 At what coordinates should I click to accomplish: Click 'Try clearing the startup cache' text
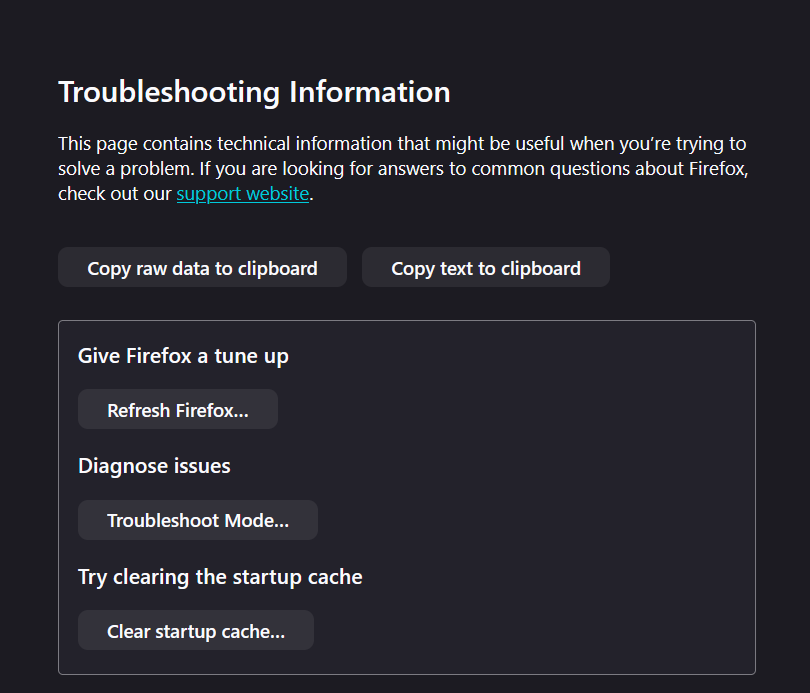[x=220, y=577]
